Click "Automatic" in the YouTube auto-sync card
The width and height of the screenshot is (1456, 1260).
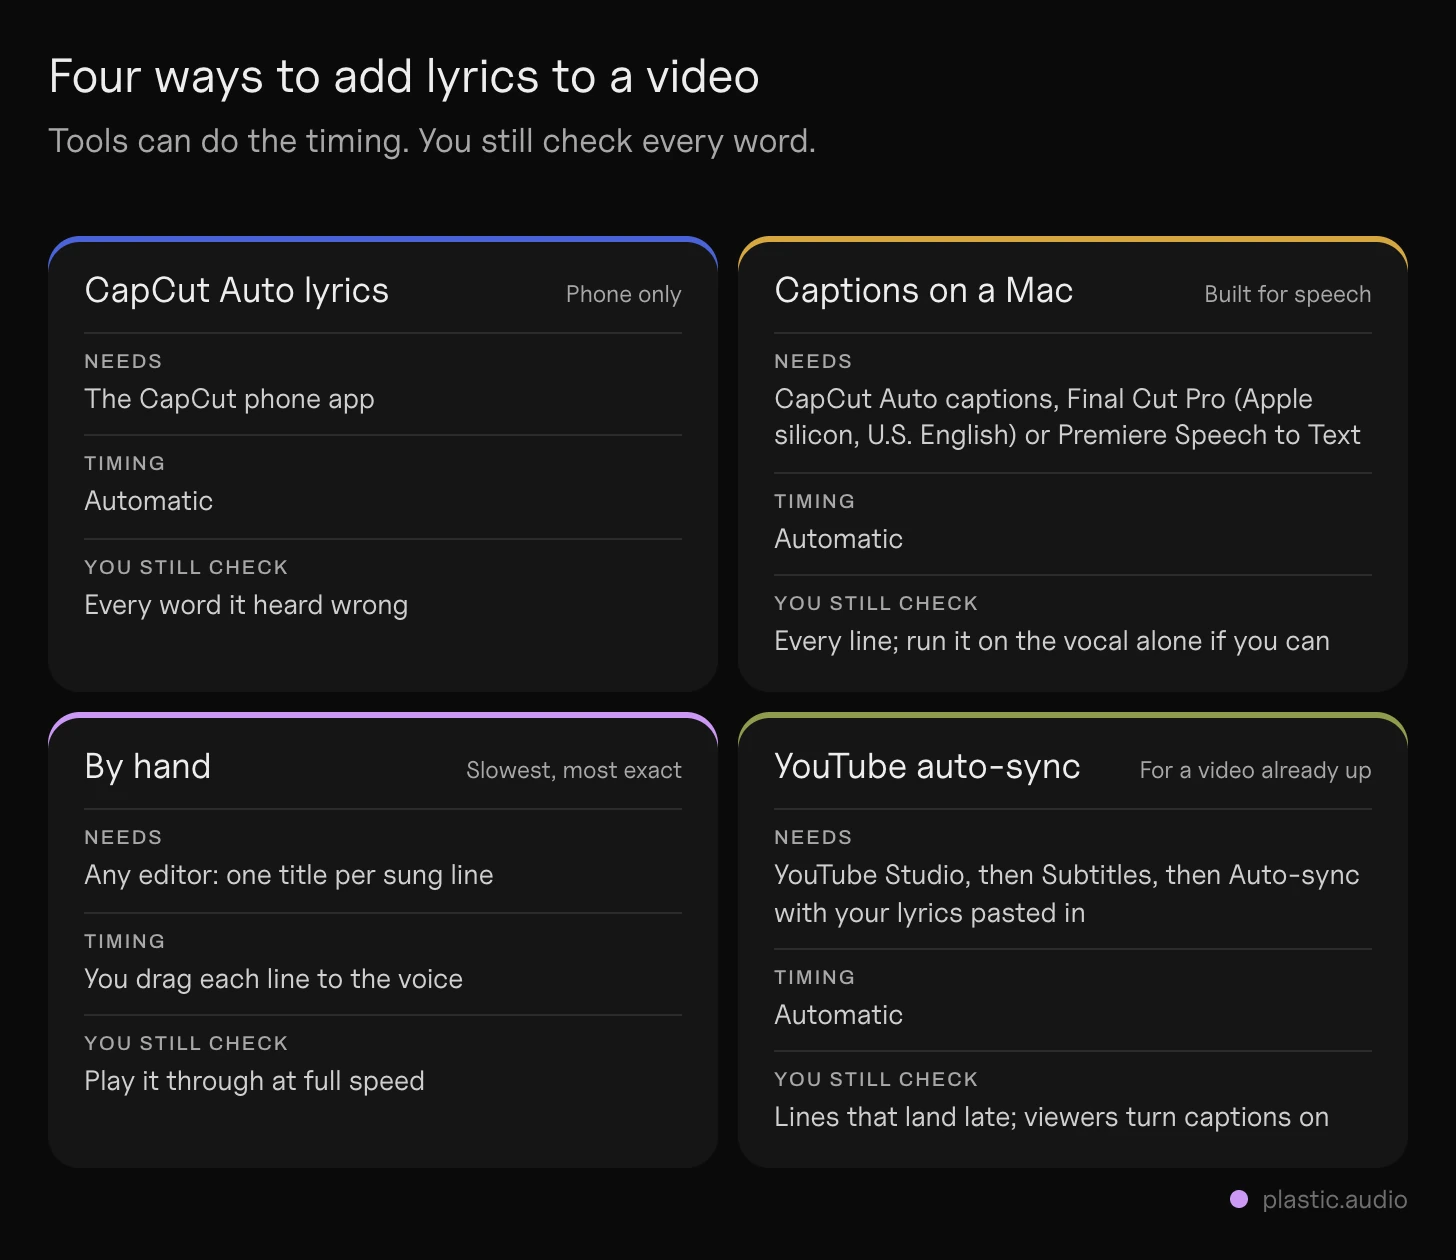pos(839,1015)
